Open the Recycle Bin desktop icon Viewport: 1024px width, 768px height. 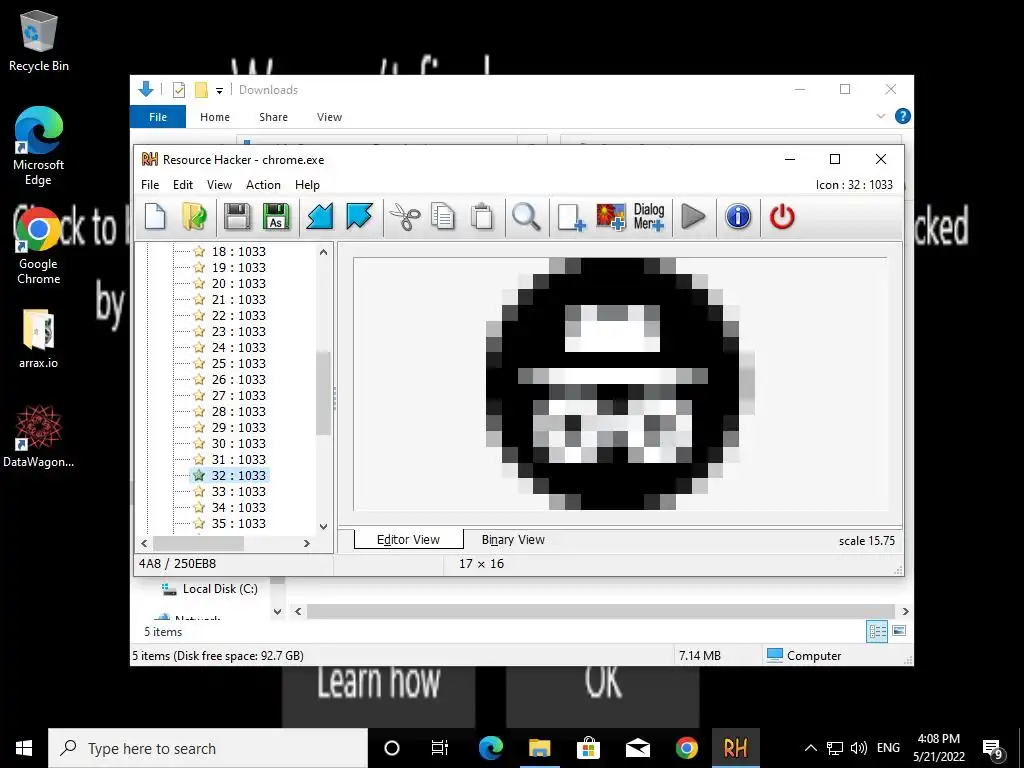[x=39, y=42]
